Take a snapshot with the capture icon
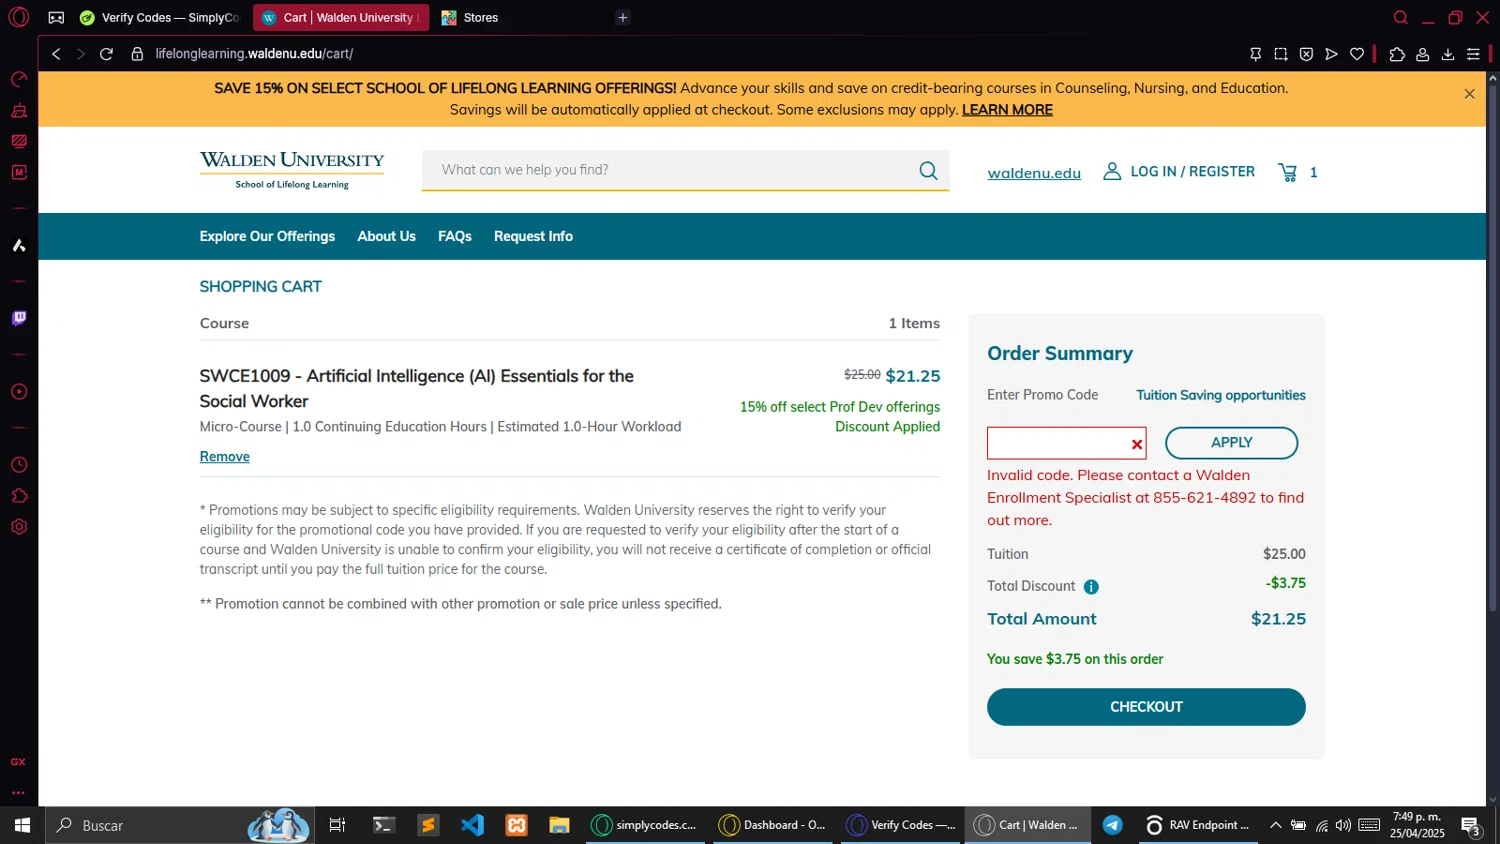1500x844 pixels. [x=1281, y=54]
